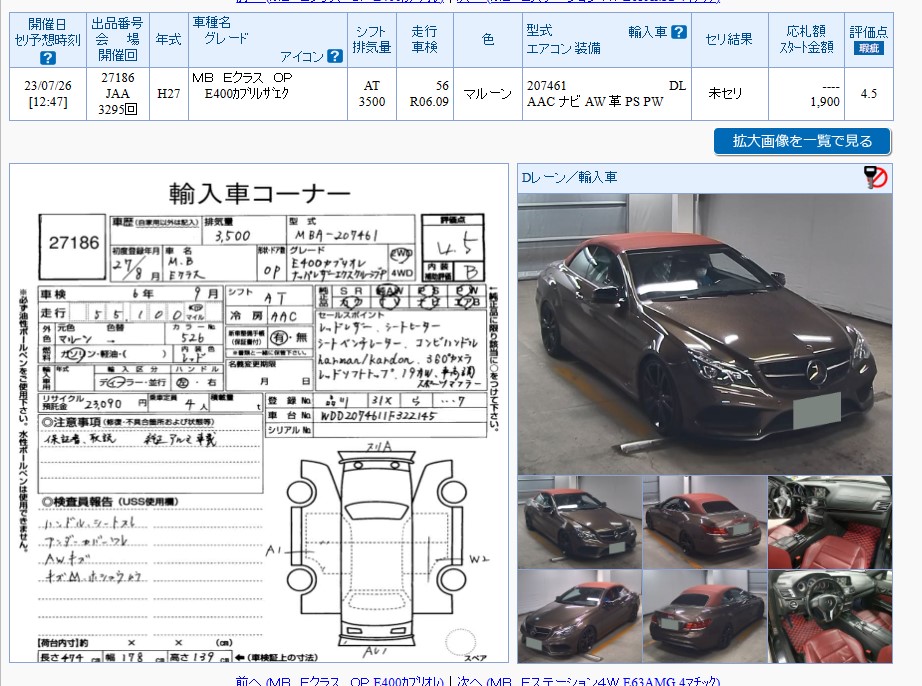Click the E400カブリルザエク grade text
Viewport: 922px width, 686px height.
[246, 93]
